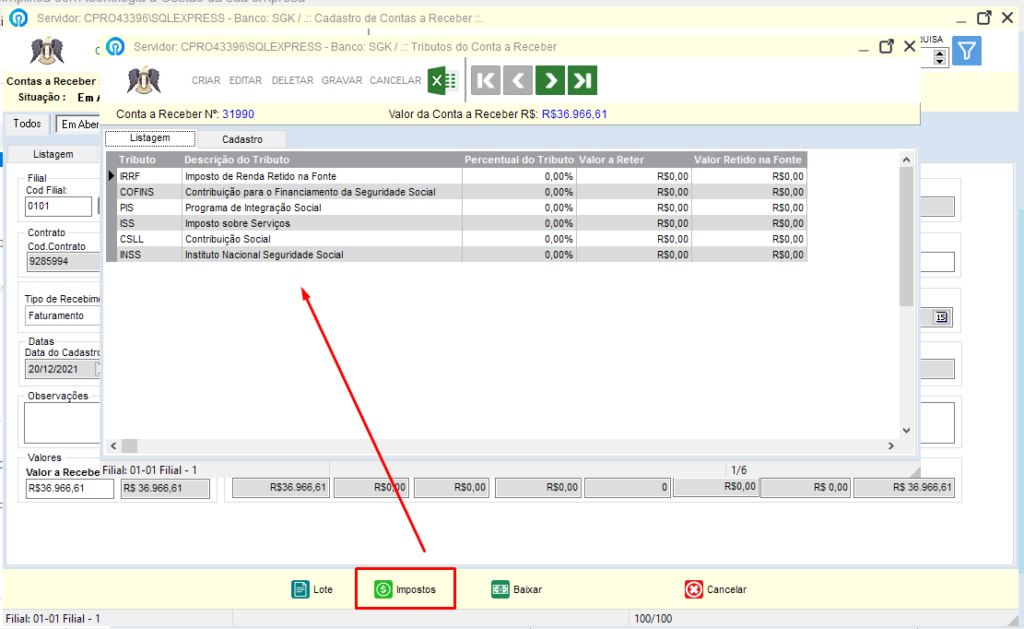Select the CSLL tributo cell
Viewport: 1024px width, 629px height.
click(x=150, y=239)
